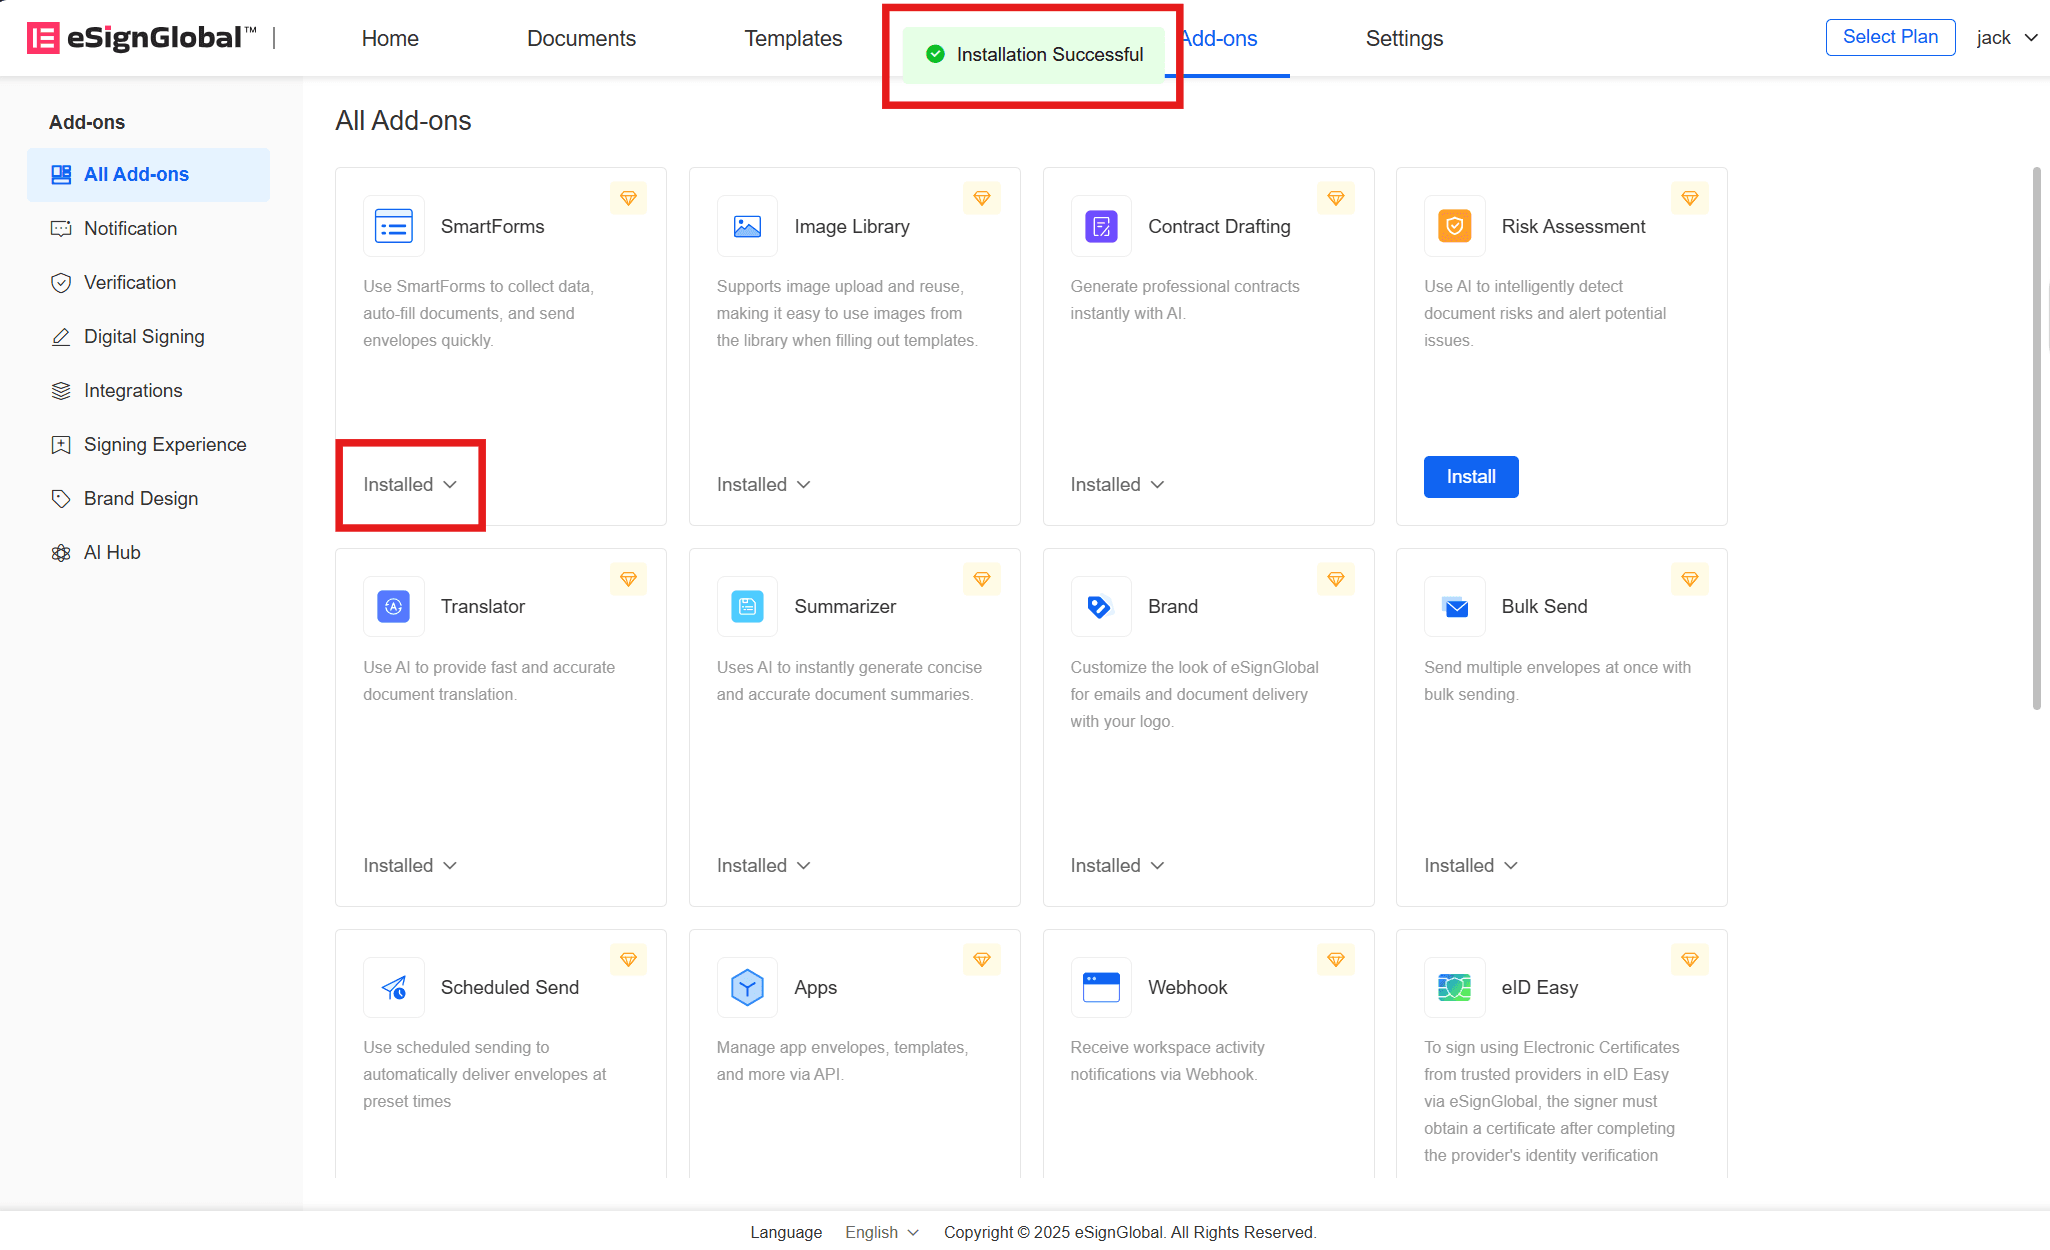Click the Brand tag icon
2050x1250 pixels.
tap(1101, 606)
